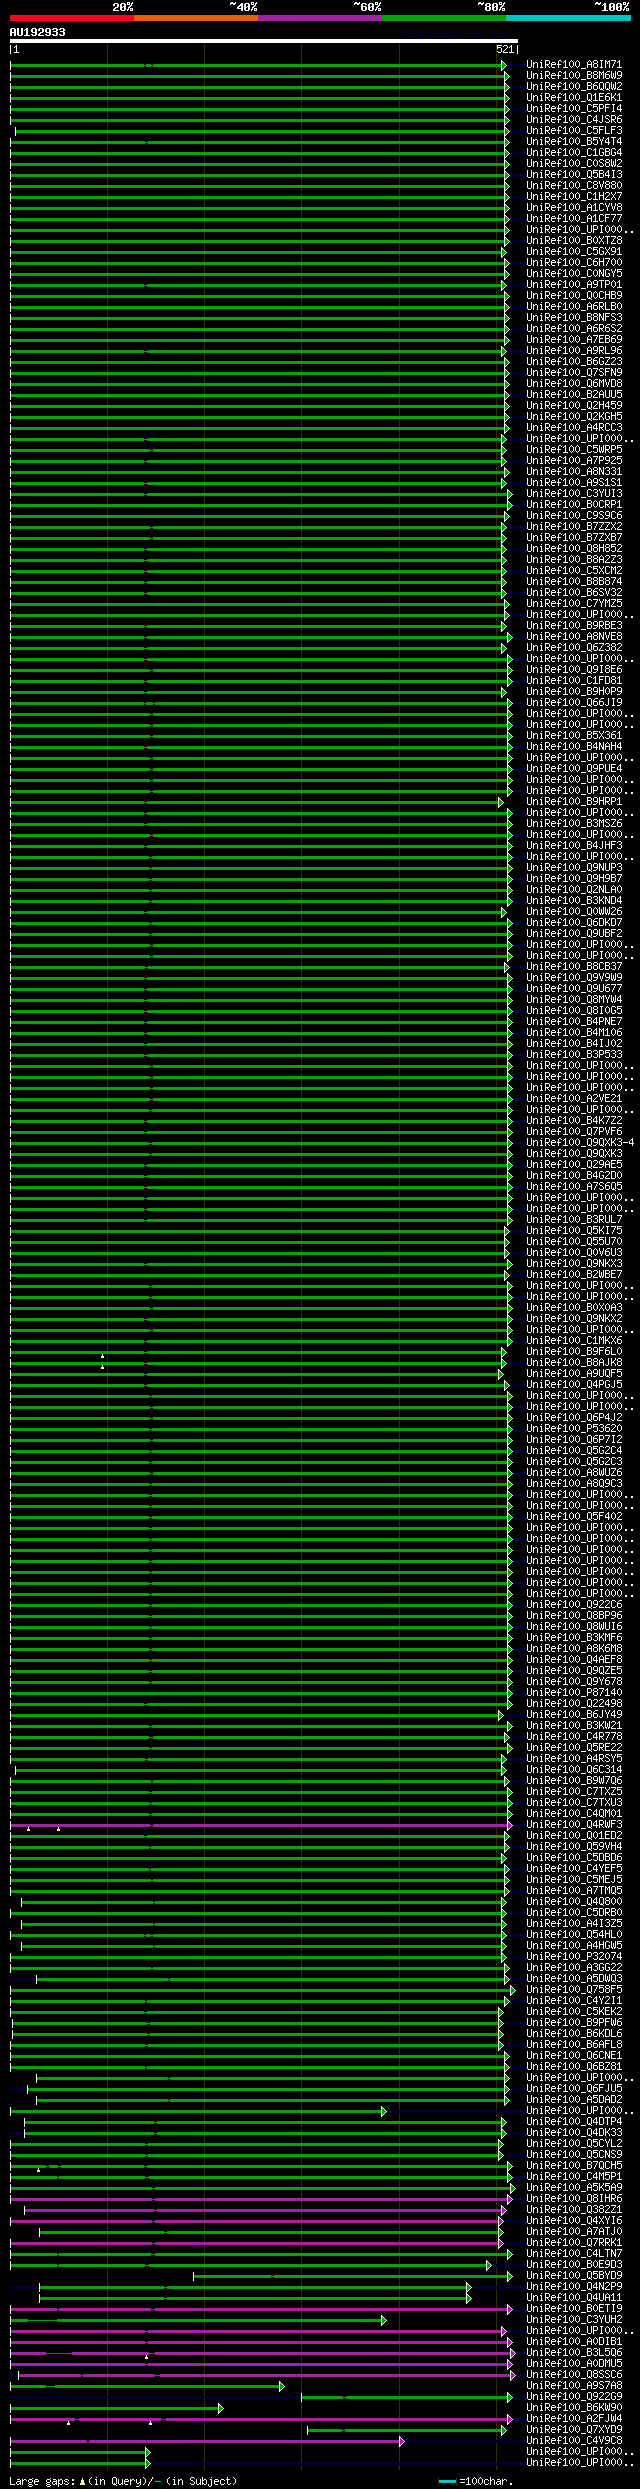This screenshot has width=640, height=2489.
Task: Select the UniRef100_A9UQF5 label
Action: pyautogui.click(x=574, y=1374)
